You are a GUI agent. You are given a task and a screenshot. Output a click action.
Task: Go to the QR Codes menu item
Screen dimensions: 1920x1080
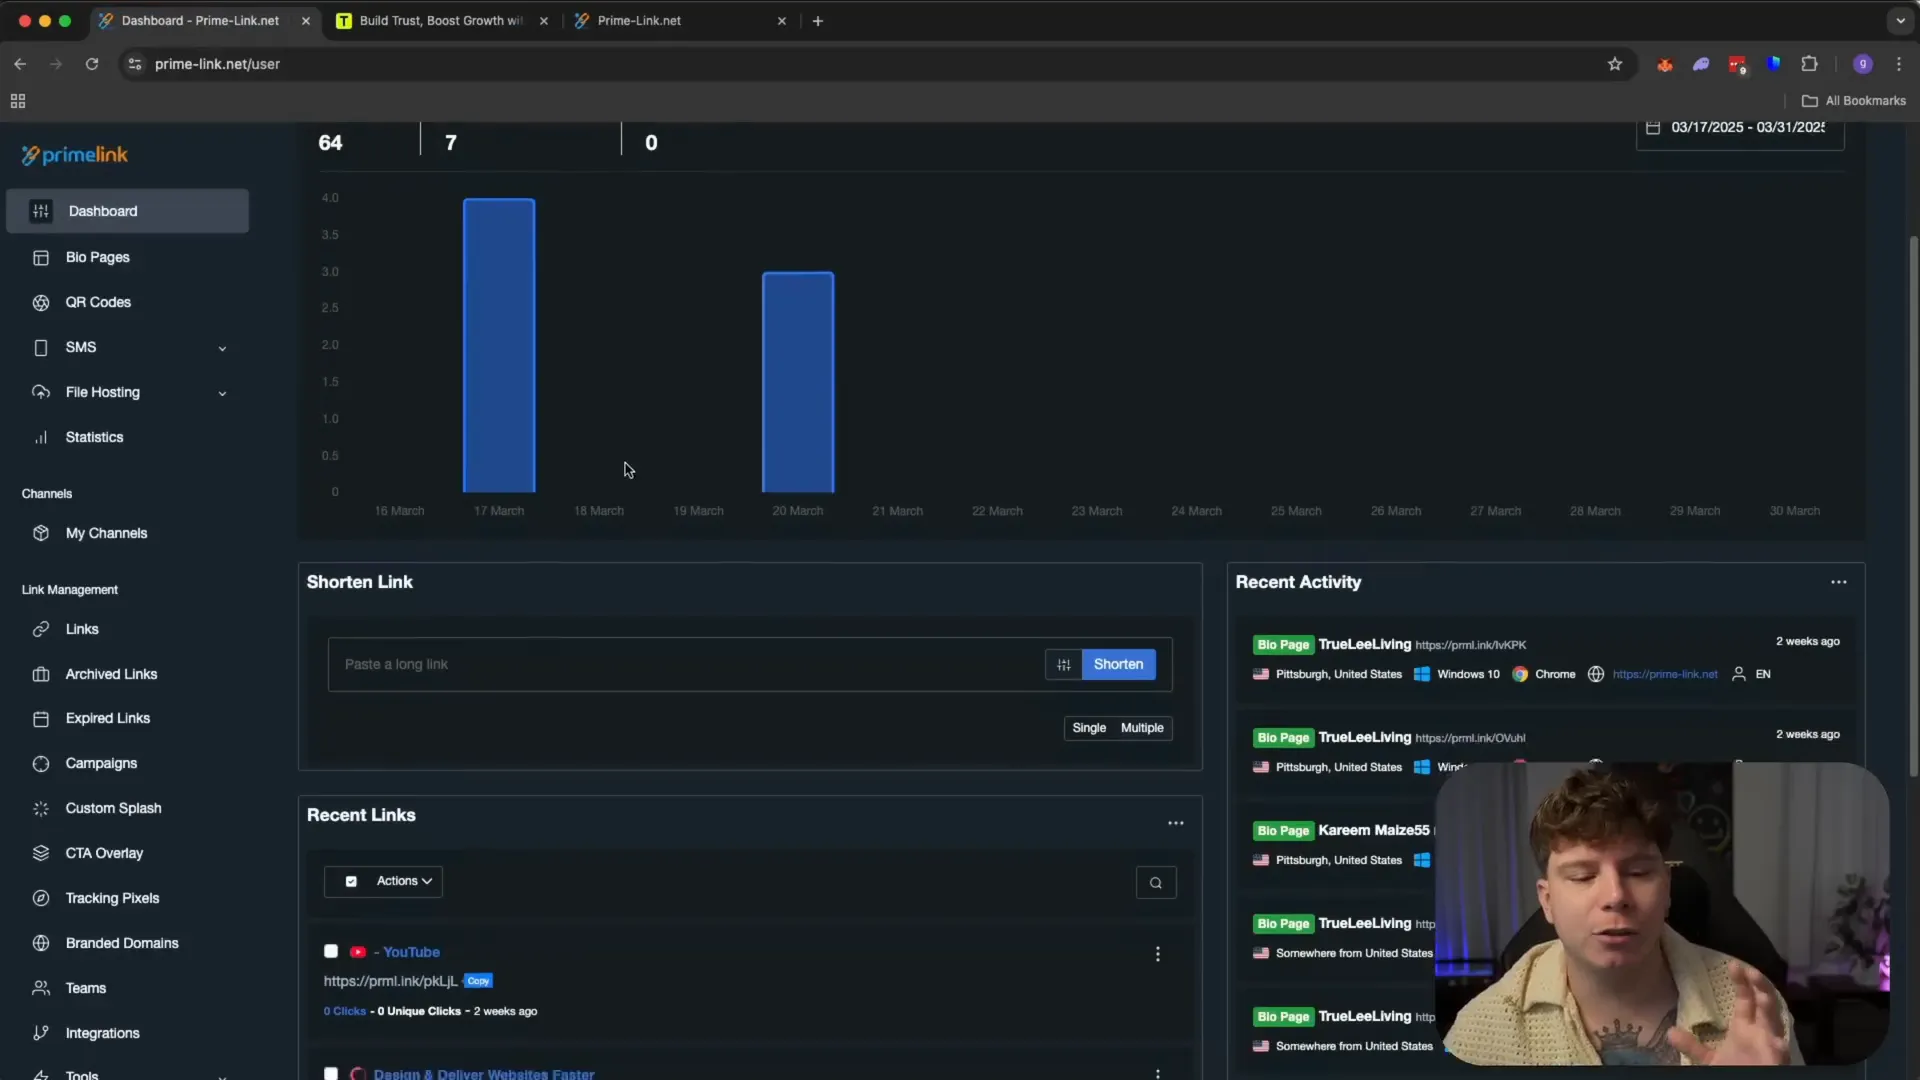(98, 303)
